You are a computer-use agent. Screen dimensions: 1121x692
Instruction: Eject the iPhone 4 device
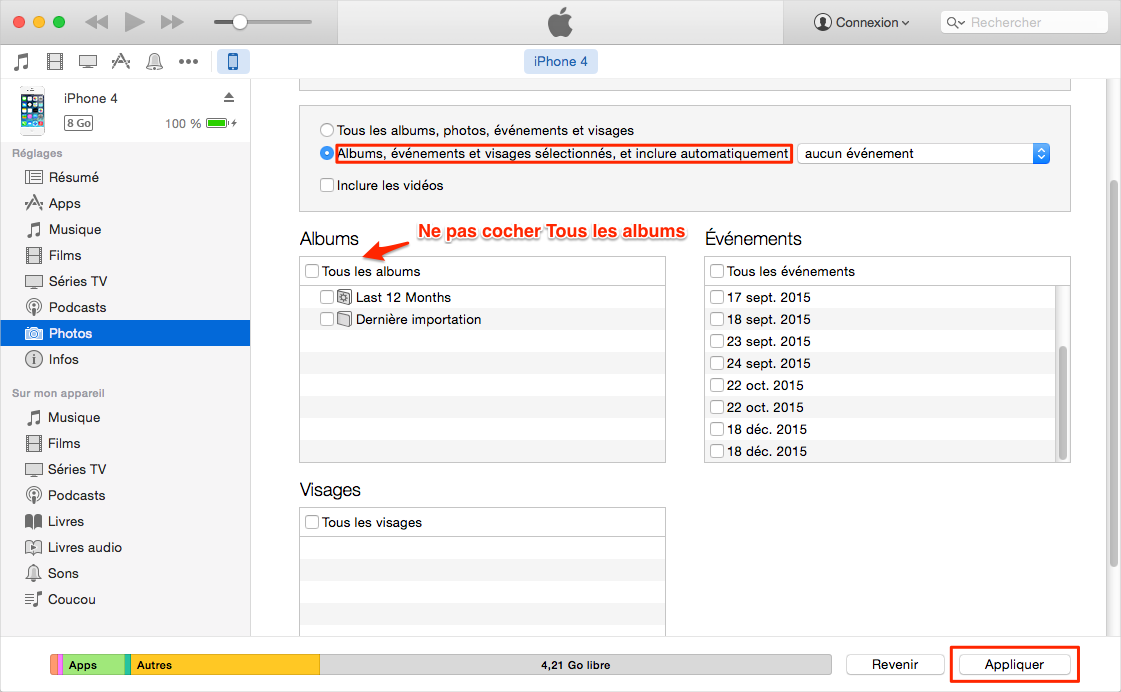point(229,97)
